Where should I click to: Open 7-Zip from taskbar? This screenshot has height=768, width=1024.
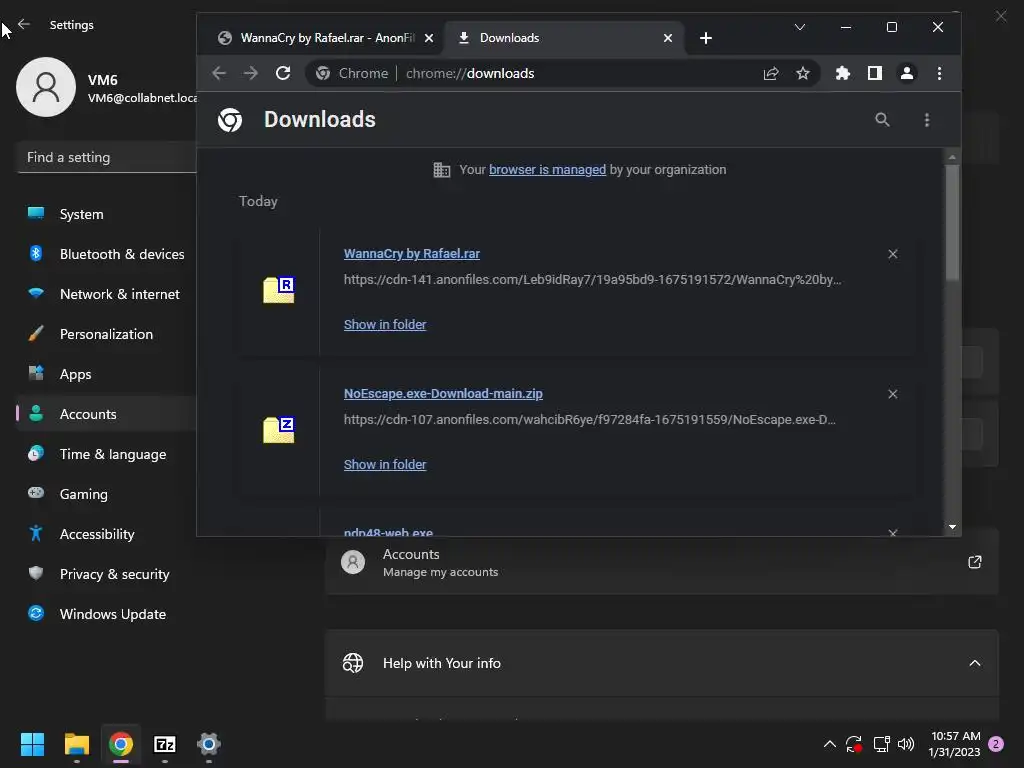coord(165,744)
